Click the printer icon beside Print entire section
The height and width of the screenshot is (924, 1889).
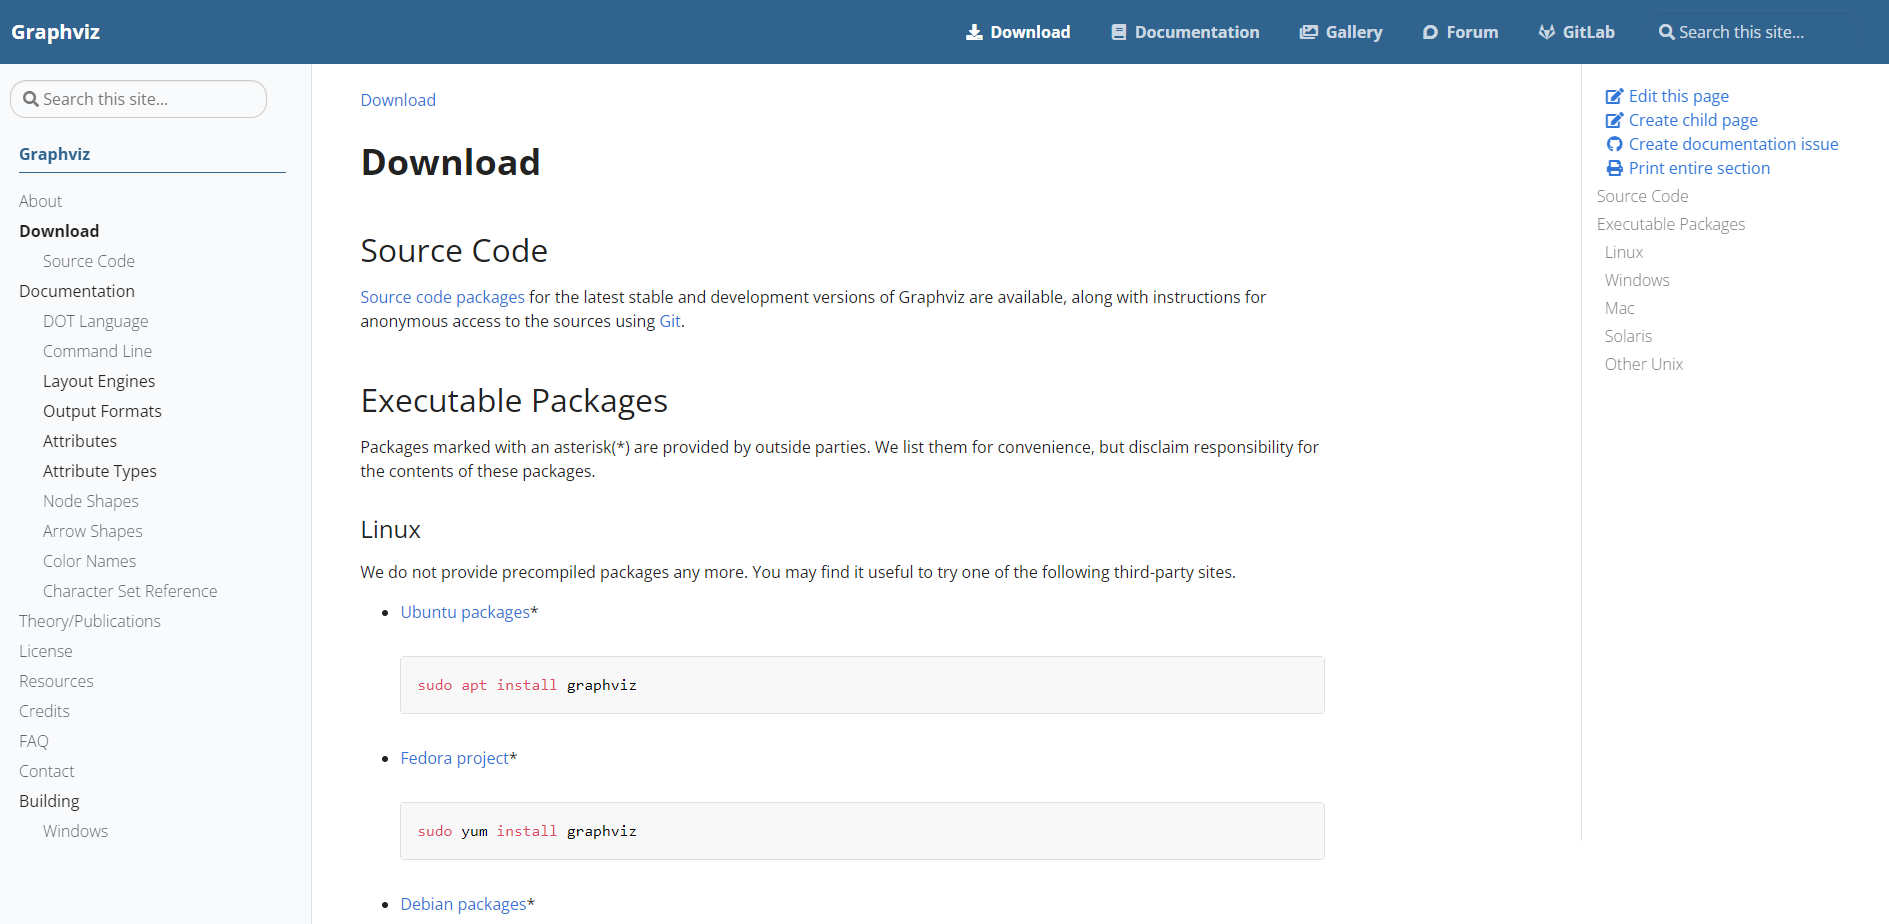[x=1614, y=168]
